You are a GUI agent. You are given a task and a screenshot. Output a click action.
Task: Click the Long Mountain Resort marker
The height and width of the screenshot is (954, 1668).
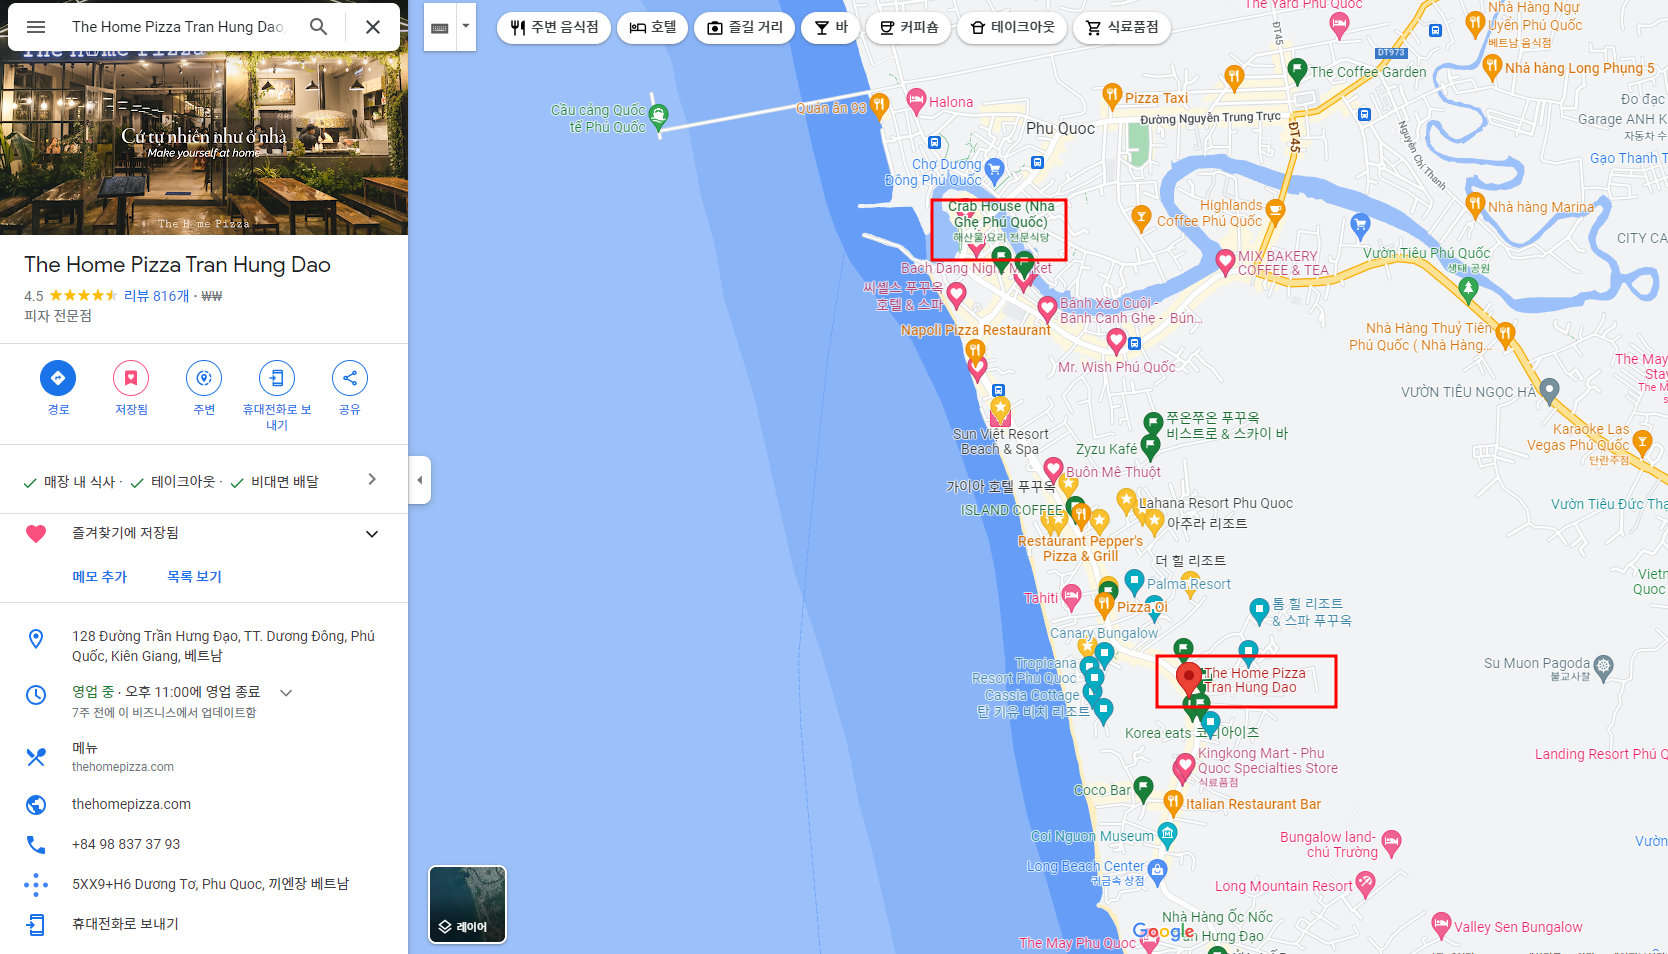pyautogui.click(x=1366, y=883)
